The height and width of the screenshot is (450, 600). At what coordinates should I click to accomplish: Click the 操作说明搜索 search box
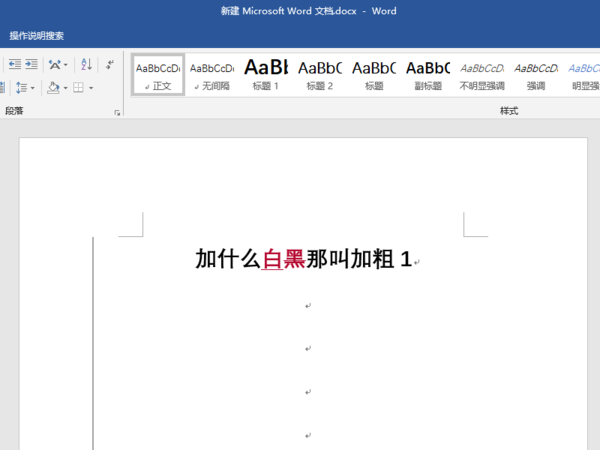coord(37,36)
